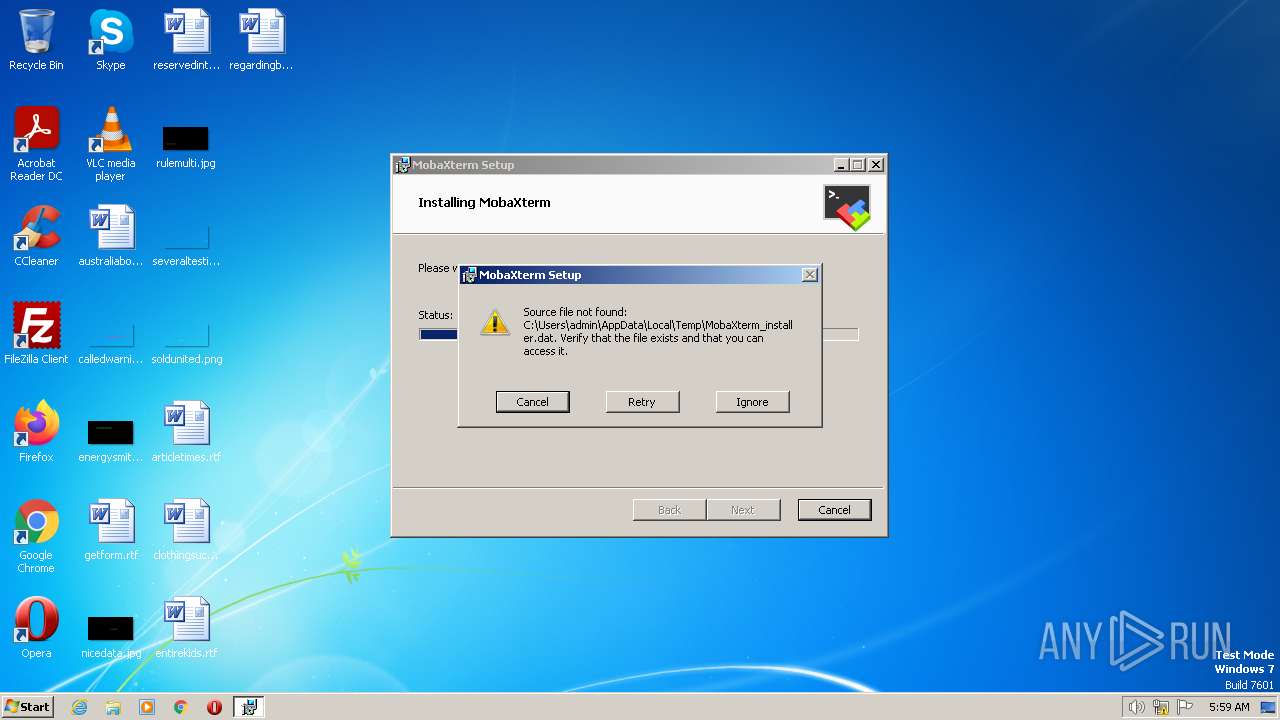Close the source file not found dialog
Viewport: 1280px width, 720px height.
click(x=810, y=274)
